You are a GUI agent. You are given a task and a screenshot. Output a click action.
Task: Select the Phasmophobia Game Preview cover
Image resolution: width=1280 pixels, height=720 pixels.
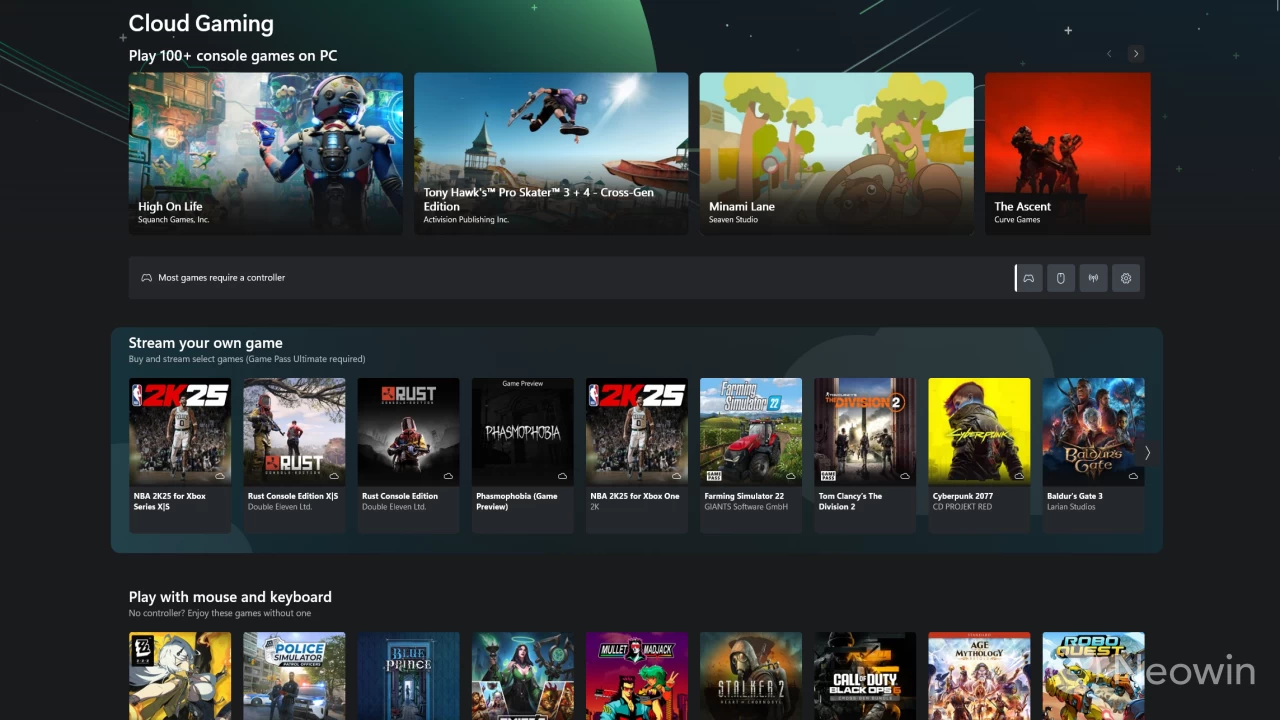pyautogui.click(x=522, y=431)
